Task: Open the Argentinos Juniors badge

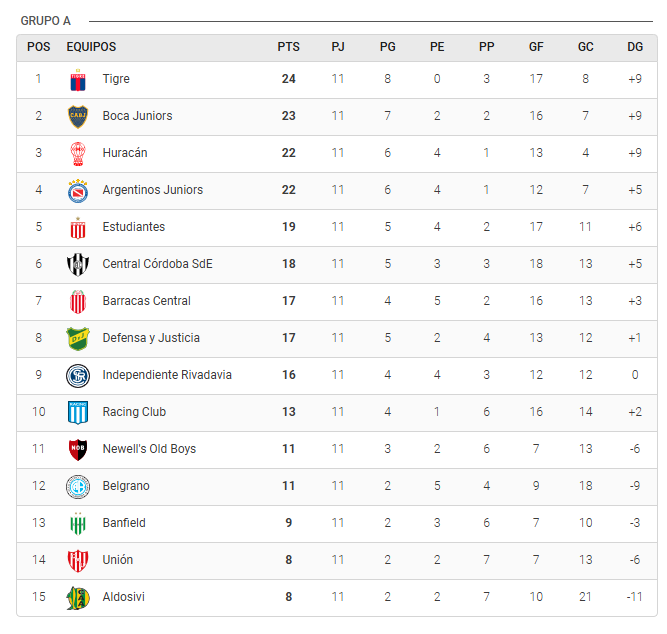Action: pos(78,191)
